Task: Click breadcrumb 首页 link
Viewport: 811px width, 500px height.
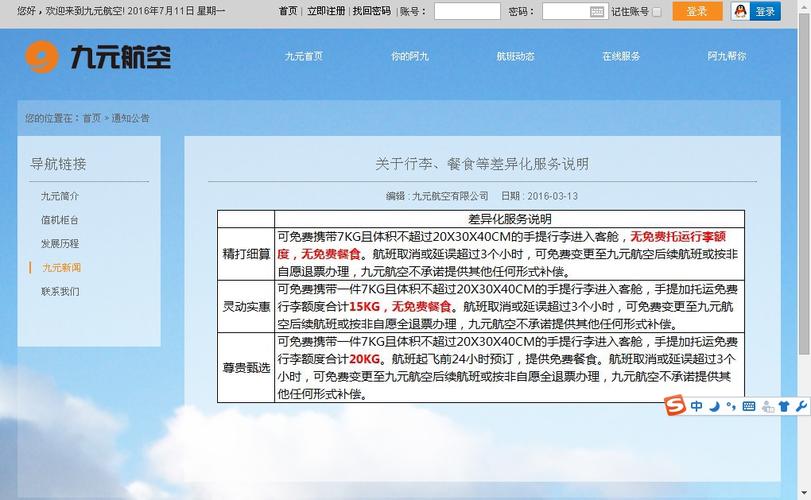Action: point(92,118)
